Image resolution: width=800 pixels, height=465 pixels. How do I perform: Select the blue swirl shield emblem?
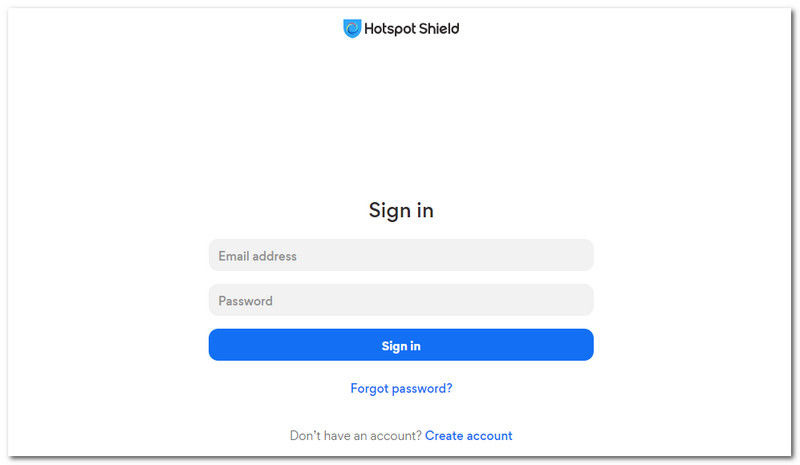[352, 29]
